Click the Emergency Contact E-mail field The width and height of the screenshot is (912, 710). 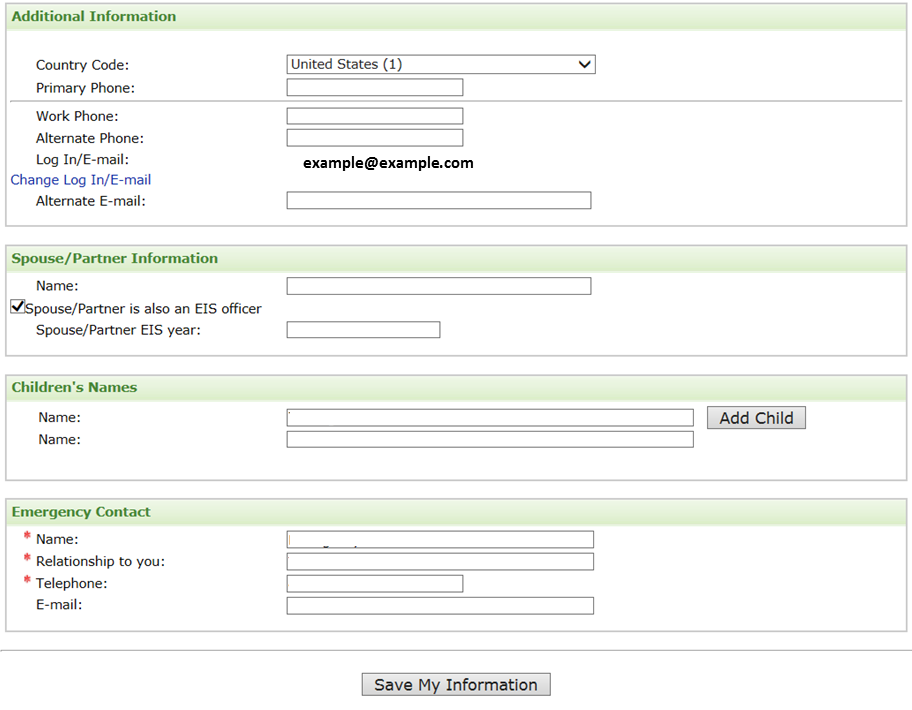[440, 605]
